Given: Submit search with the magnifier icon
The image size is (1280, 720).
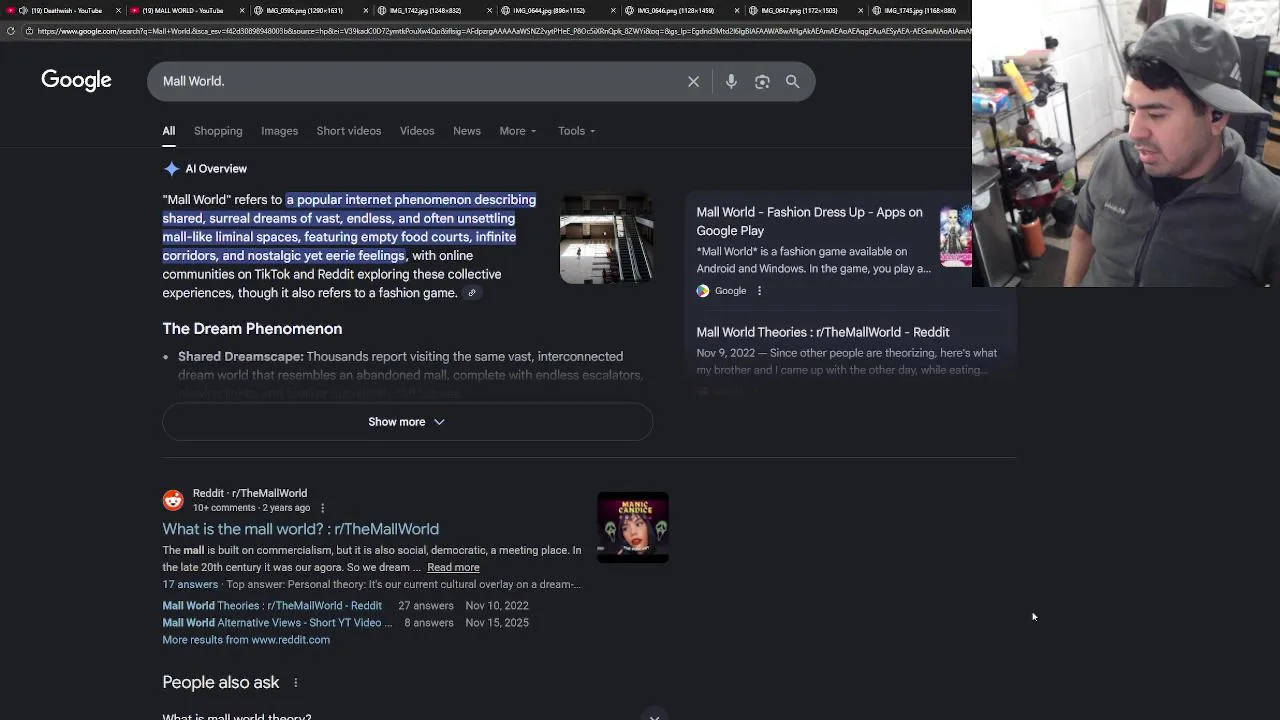Looking at the screenshot, I should click(x=792, y=82).
